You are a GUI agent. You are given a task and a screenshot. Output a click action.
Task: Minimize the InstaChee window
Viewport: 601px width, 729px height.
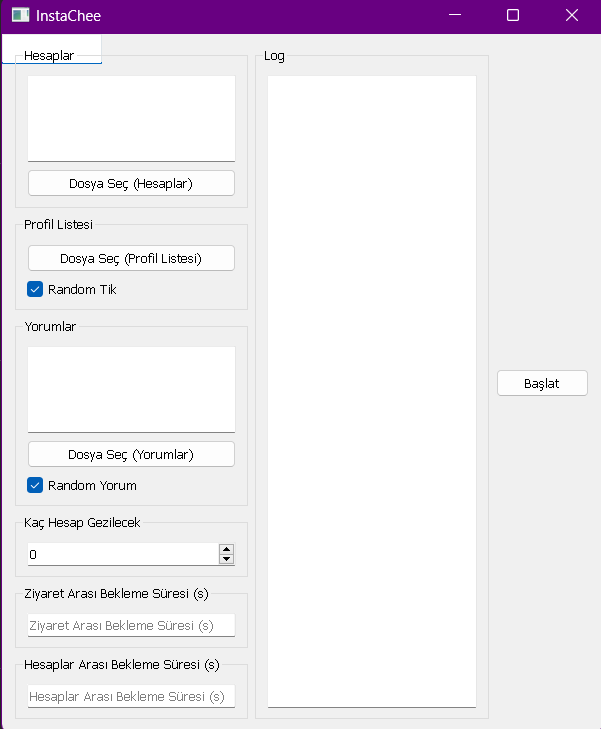coord(455,15)
